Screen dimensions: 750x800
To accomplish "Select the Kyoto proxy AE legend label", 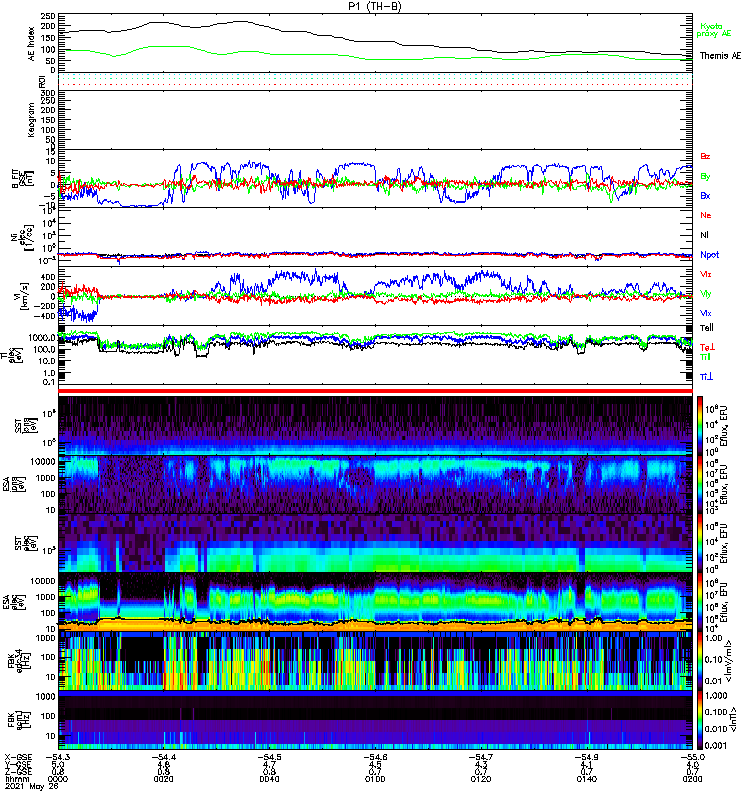I will [x=714, y=30].
